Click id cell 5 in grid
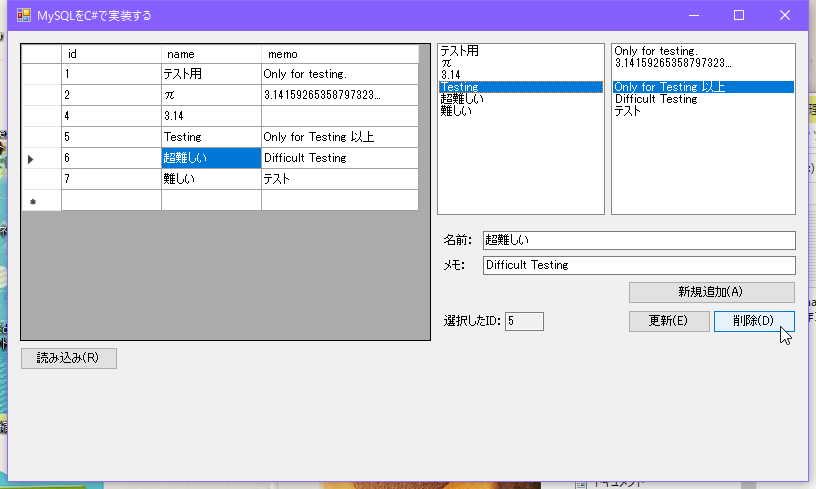 111,137
